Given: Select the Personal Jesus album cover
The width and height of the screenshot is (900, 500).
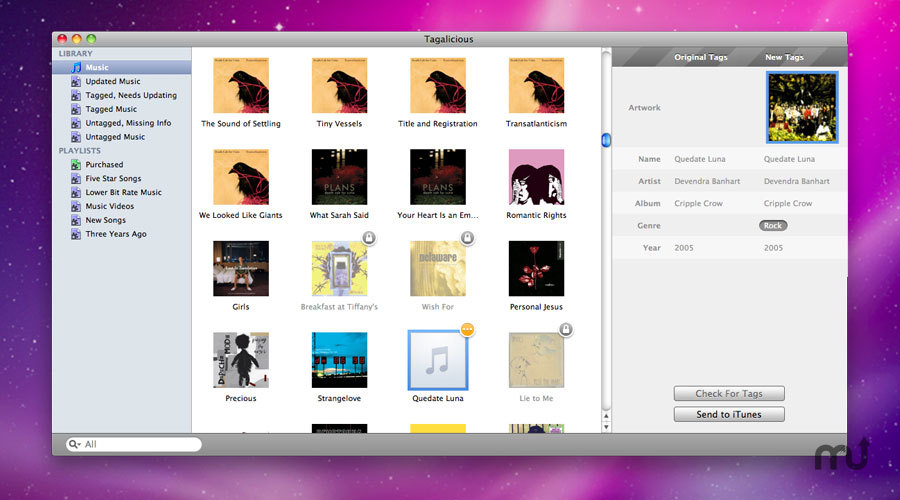Looking at the screenshot, I should tap(536, 269).
